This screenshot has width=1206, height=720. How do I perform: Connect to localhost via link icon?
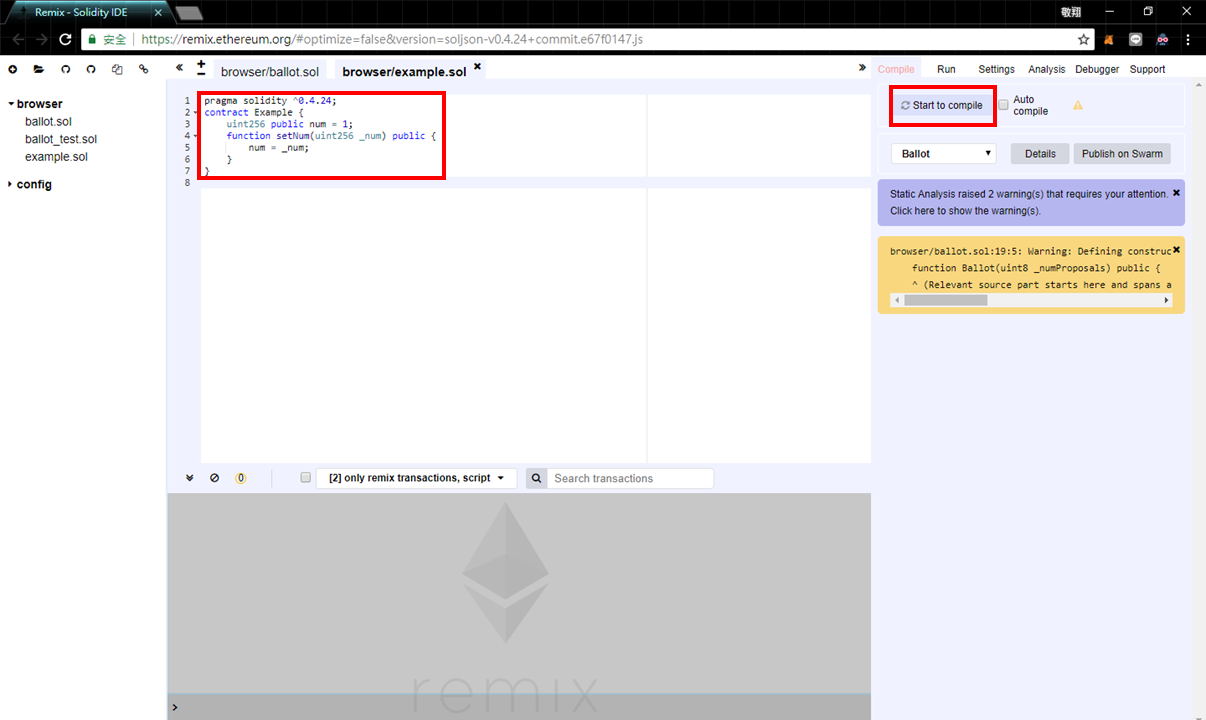coord(143,69)
